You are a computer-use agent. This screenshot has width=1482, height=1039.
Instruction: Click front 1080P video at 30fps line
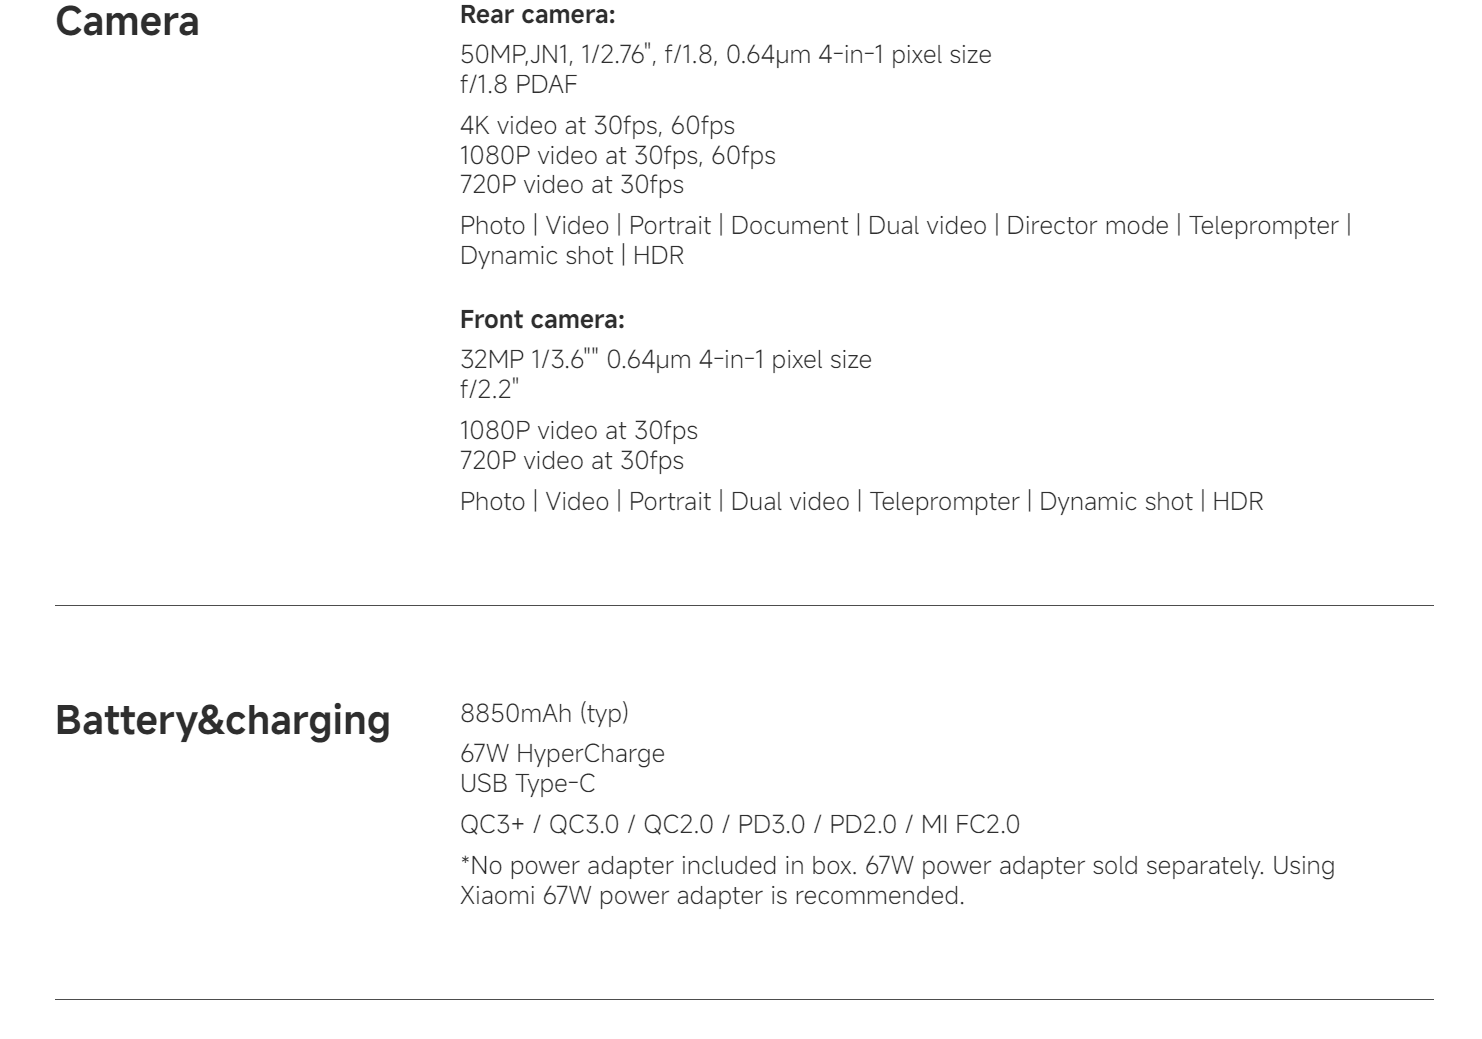(x=579, y=431)
